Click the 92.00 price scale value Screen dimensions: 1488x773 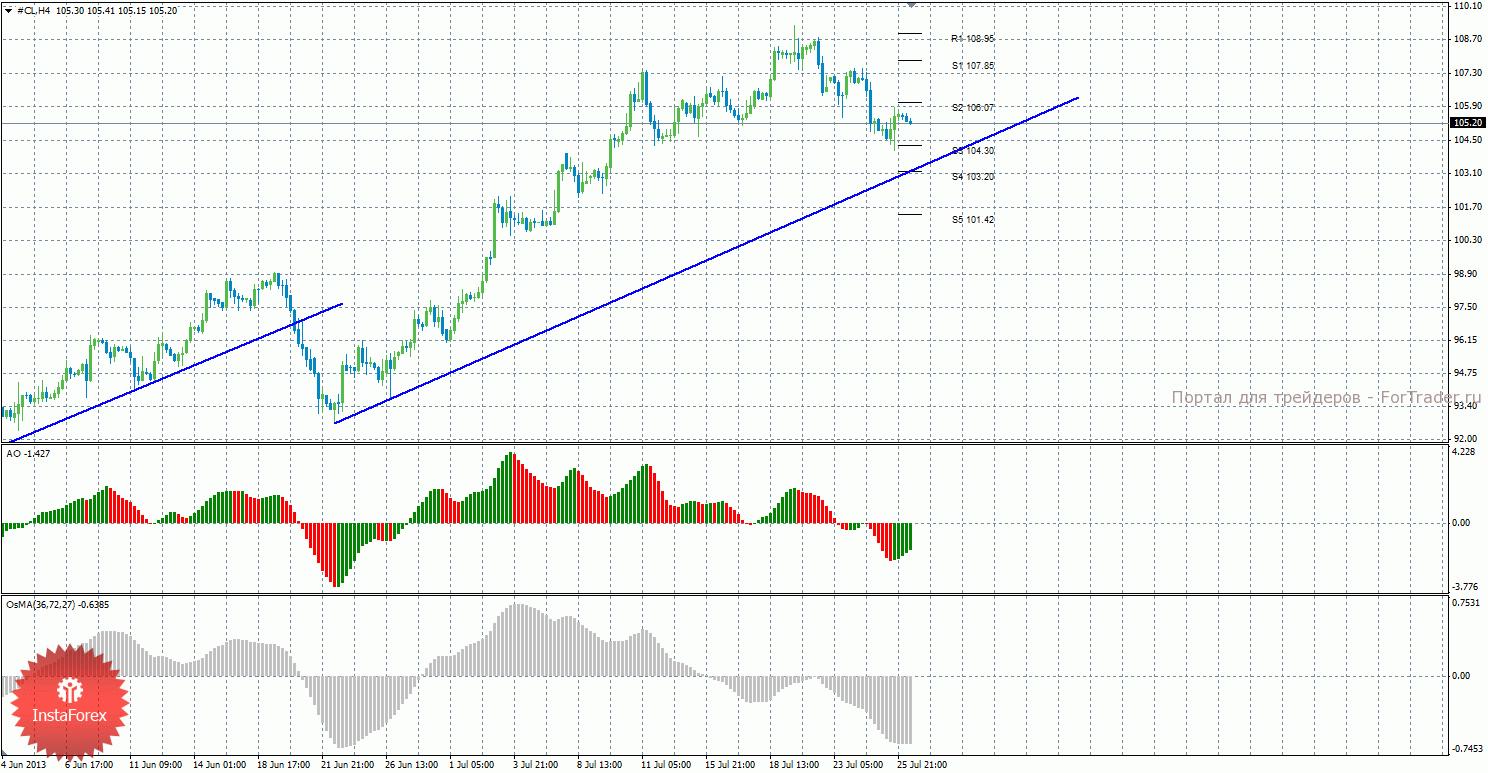pyautogui.click(x=1466, y=439)
